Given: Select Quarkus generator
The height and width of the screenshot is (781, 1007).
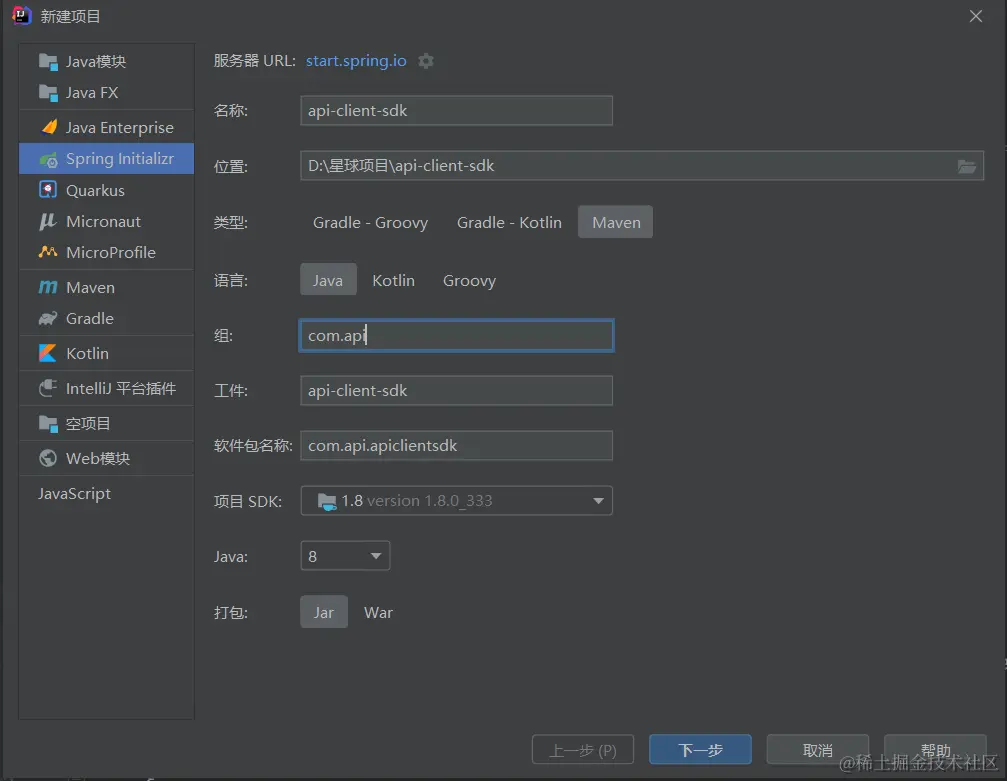Looking at the screenshot, I should pyautogui.click(x=107, y=190).
